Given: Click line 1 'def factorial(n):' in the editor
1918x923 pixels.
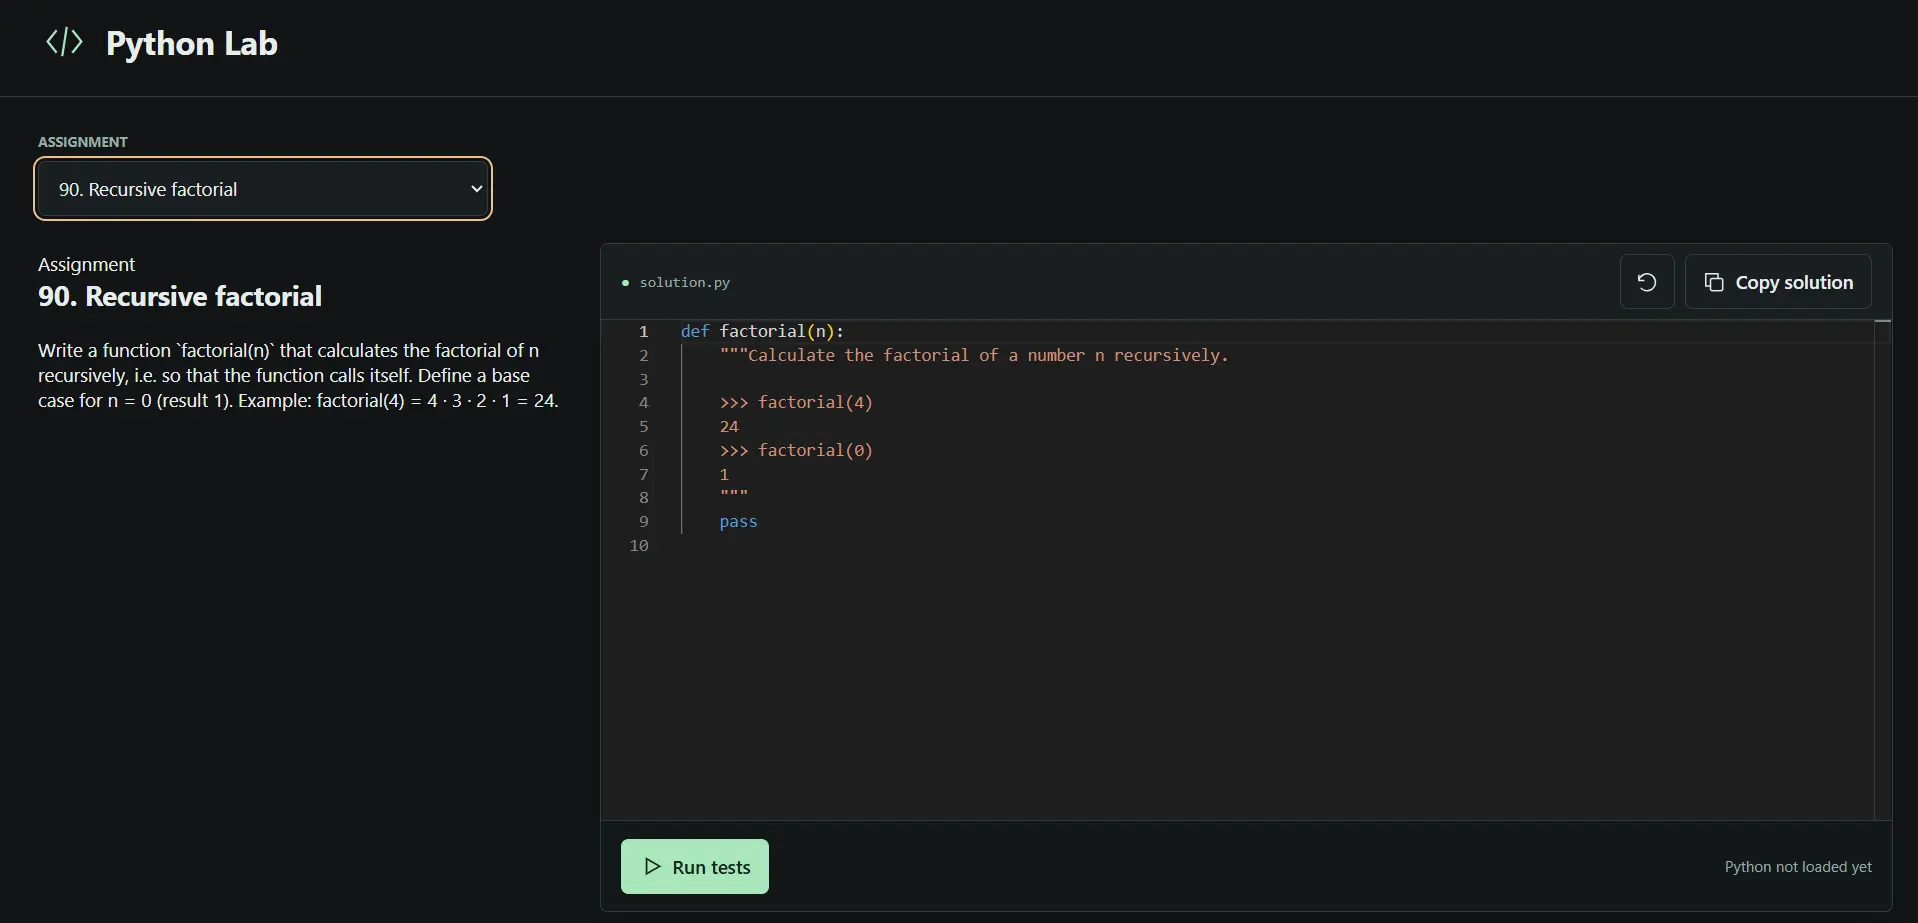Looking at the screenshot, I should [762, 331].
